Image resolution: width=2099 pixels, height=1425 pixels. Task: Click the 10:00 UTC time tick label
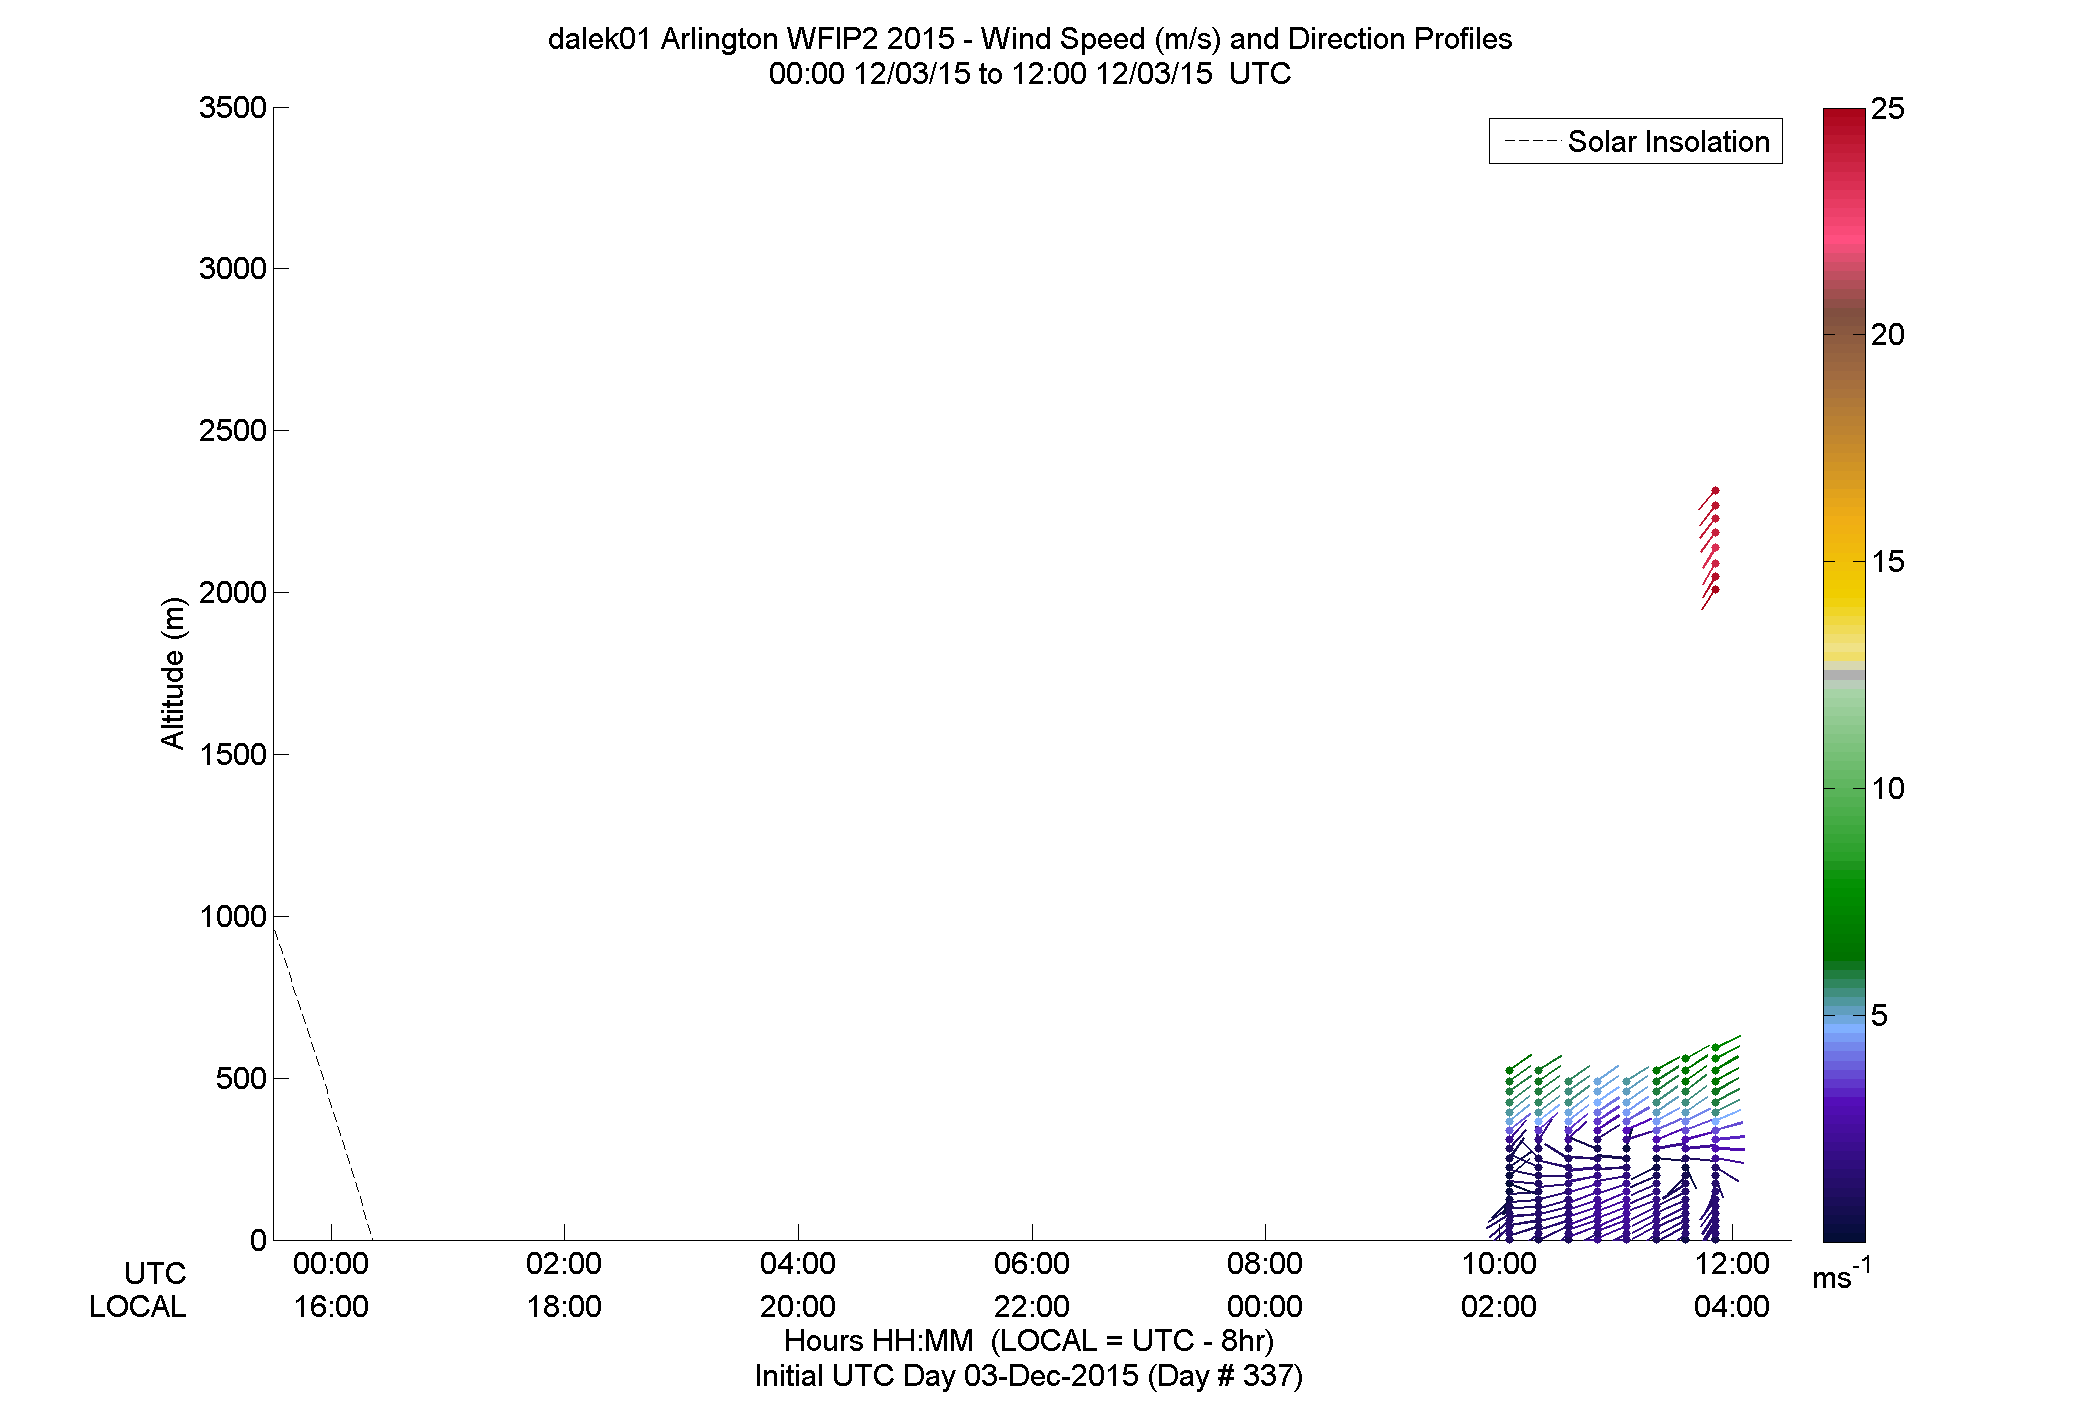pyautogui.click(x=1499, y=1263)
